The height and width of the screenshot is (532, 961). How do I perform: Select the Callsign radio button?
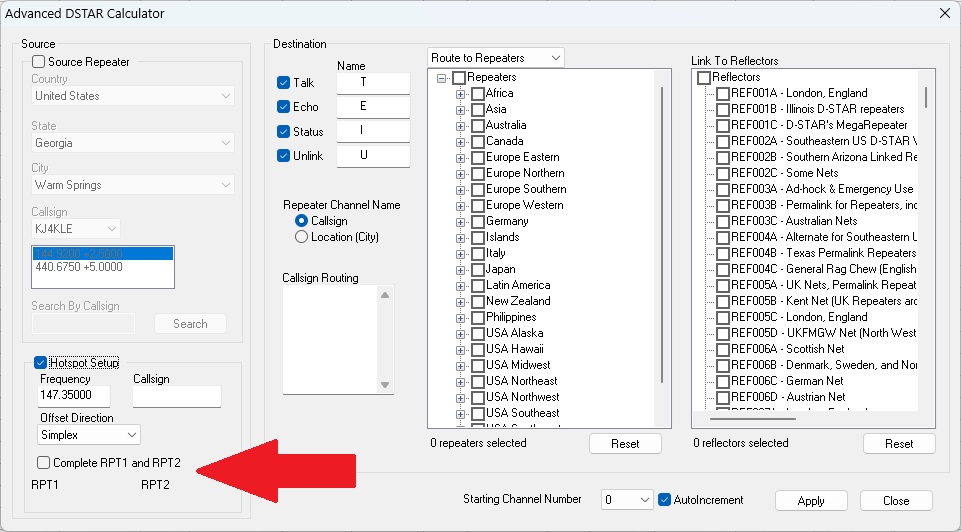pyautogui.click(x=301, y=221)
